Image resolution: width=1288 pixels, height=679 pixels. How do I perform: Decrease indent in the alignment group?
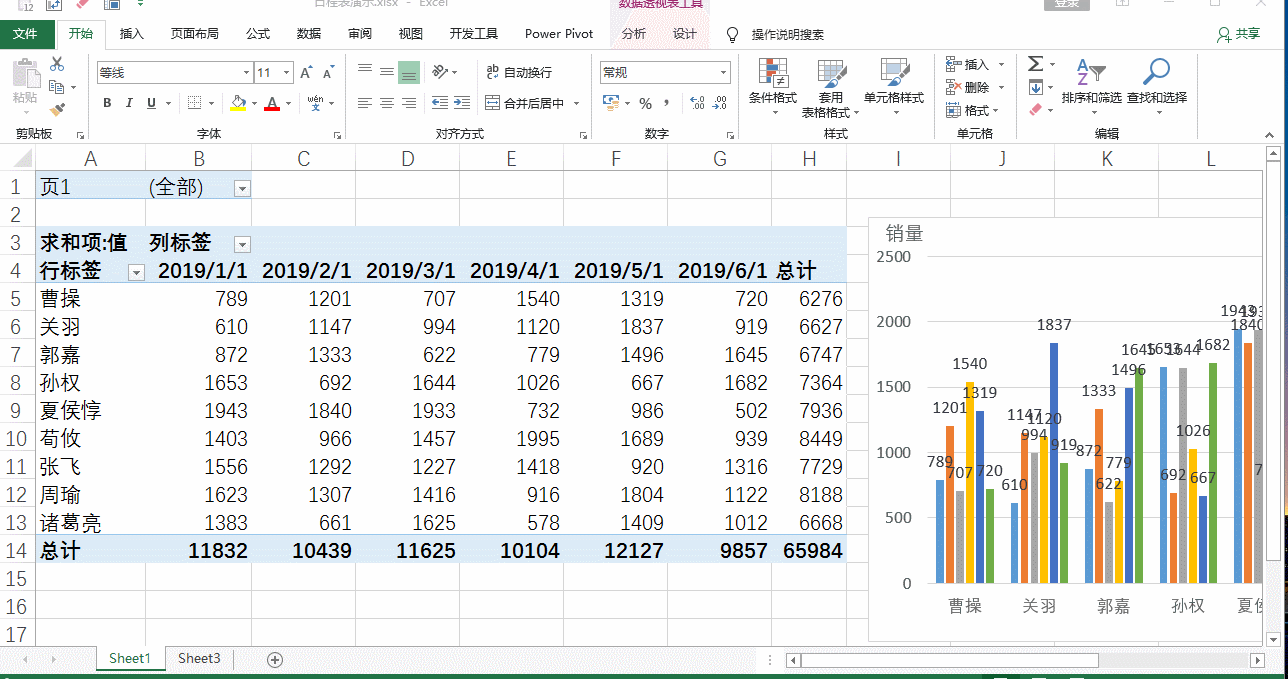(439, 103)
